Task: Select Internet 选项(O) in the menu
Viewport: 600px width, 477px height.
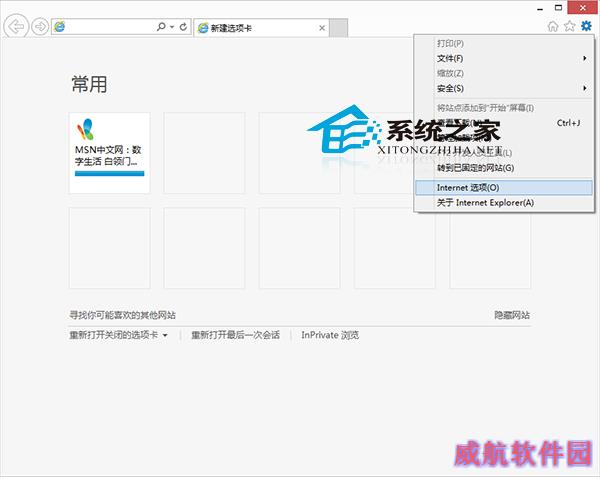Action: click(x=504, y=187)
